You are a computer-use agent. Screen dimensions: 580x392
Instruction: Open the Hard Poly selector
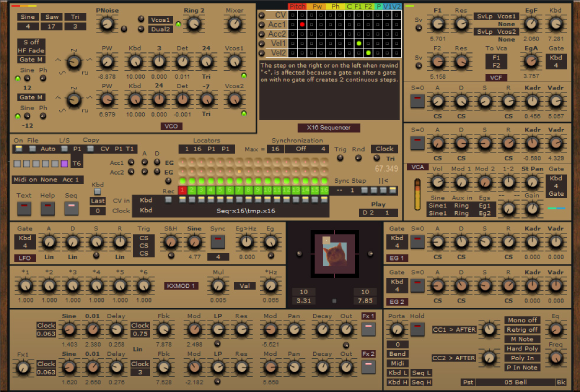522,348
